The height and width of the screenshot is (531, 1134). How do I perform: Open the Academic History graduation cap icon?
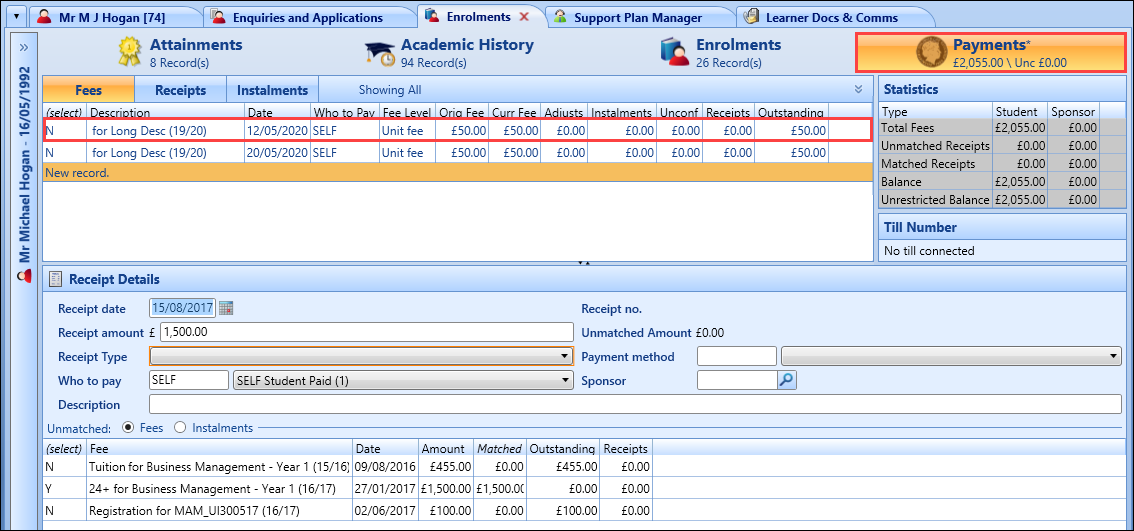(380, 52)
